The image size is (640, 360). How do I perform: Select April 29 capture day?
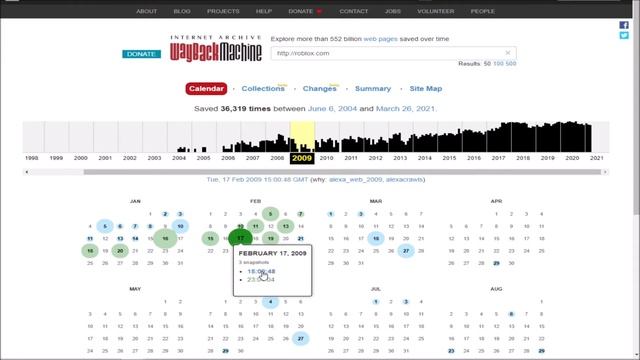[x=496, y=263]
